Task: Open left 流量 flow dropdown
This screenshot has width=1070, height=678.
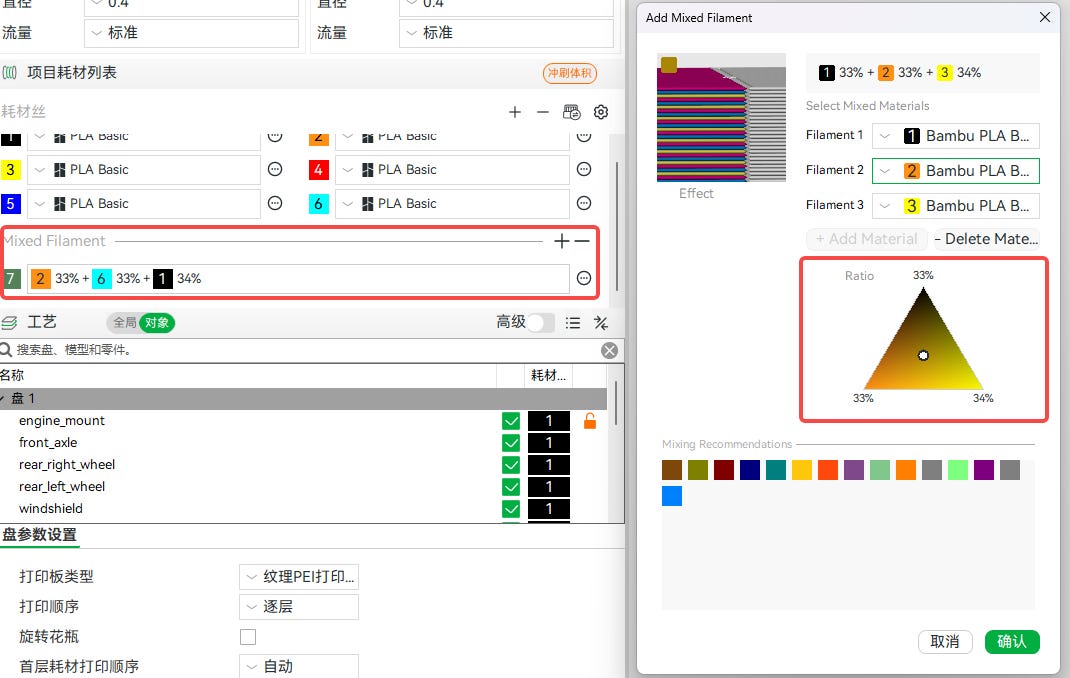Action: [192, 33]
